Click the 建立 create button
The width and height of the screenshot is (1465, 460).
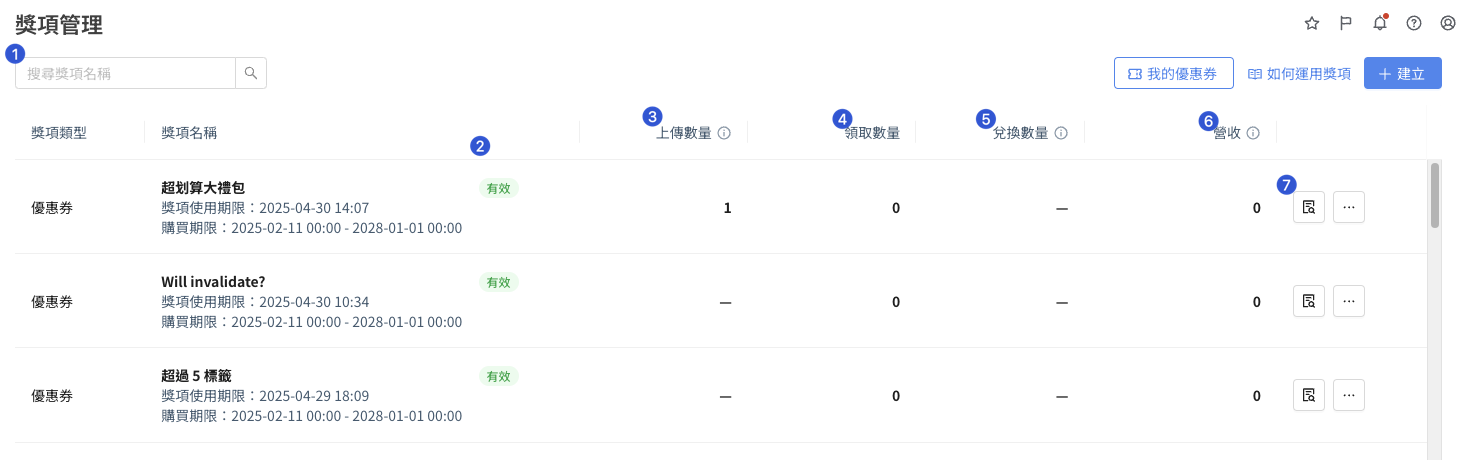pyautogui.click(x=1403, y=74)
